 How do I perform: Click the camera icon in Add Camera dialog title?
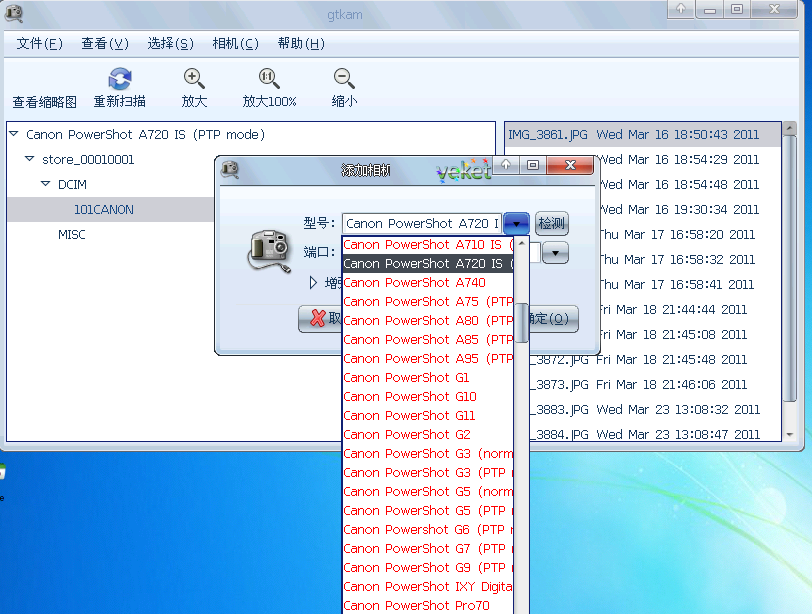(230, 169)
